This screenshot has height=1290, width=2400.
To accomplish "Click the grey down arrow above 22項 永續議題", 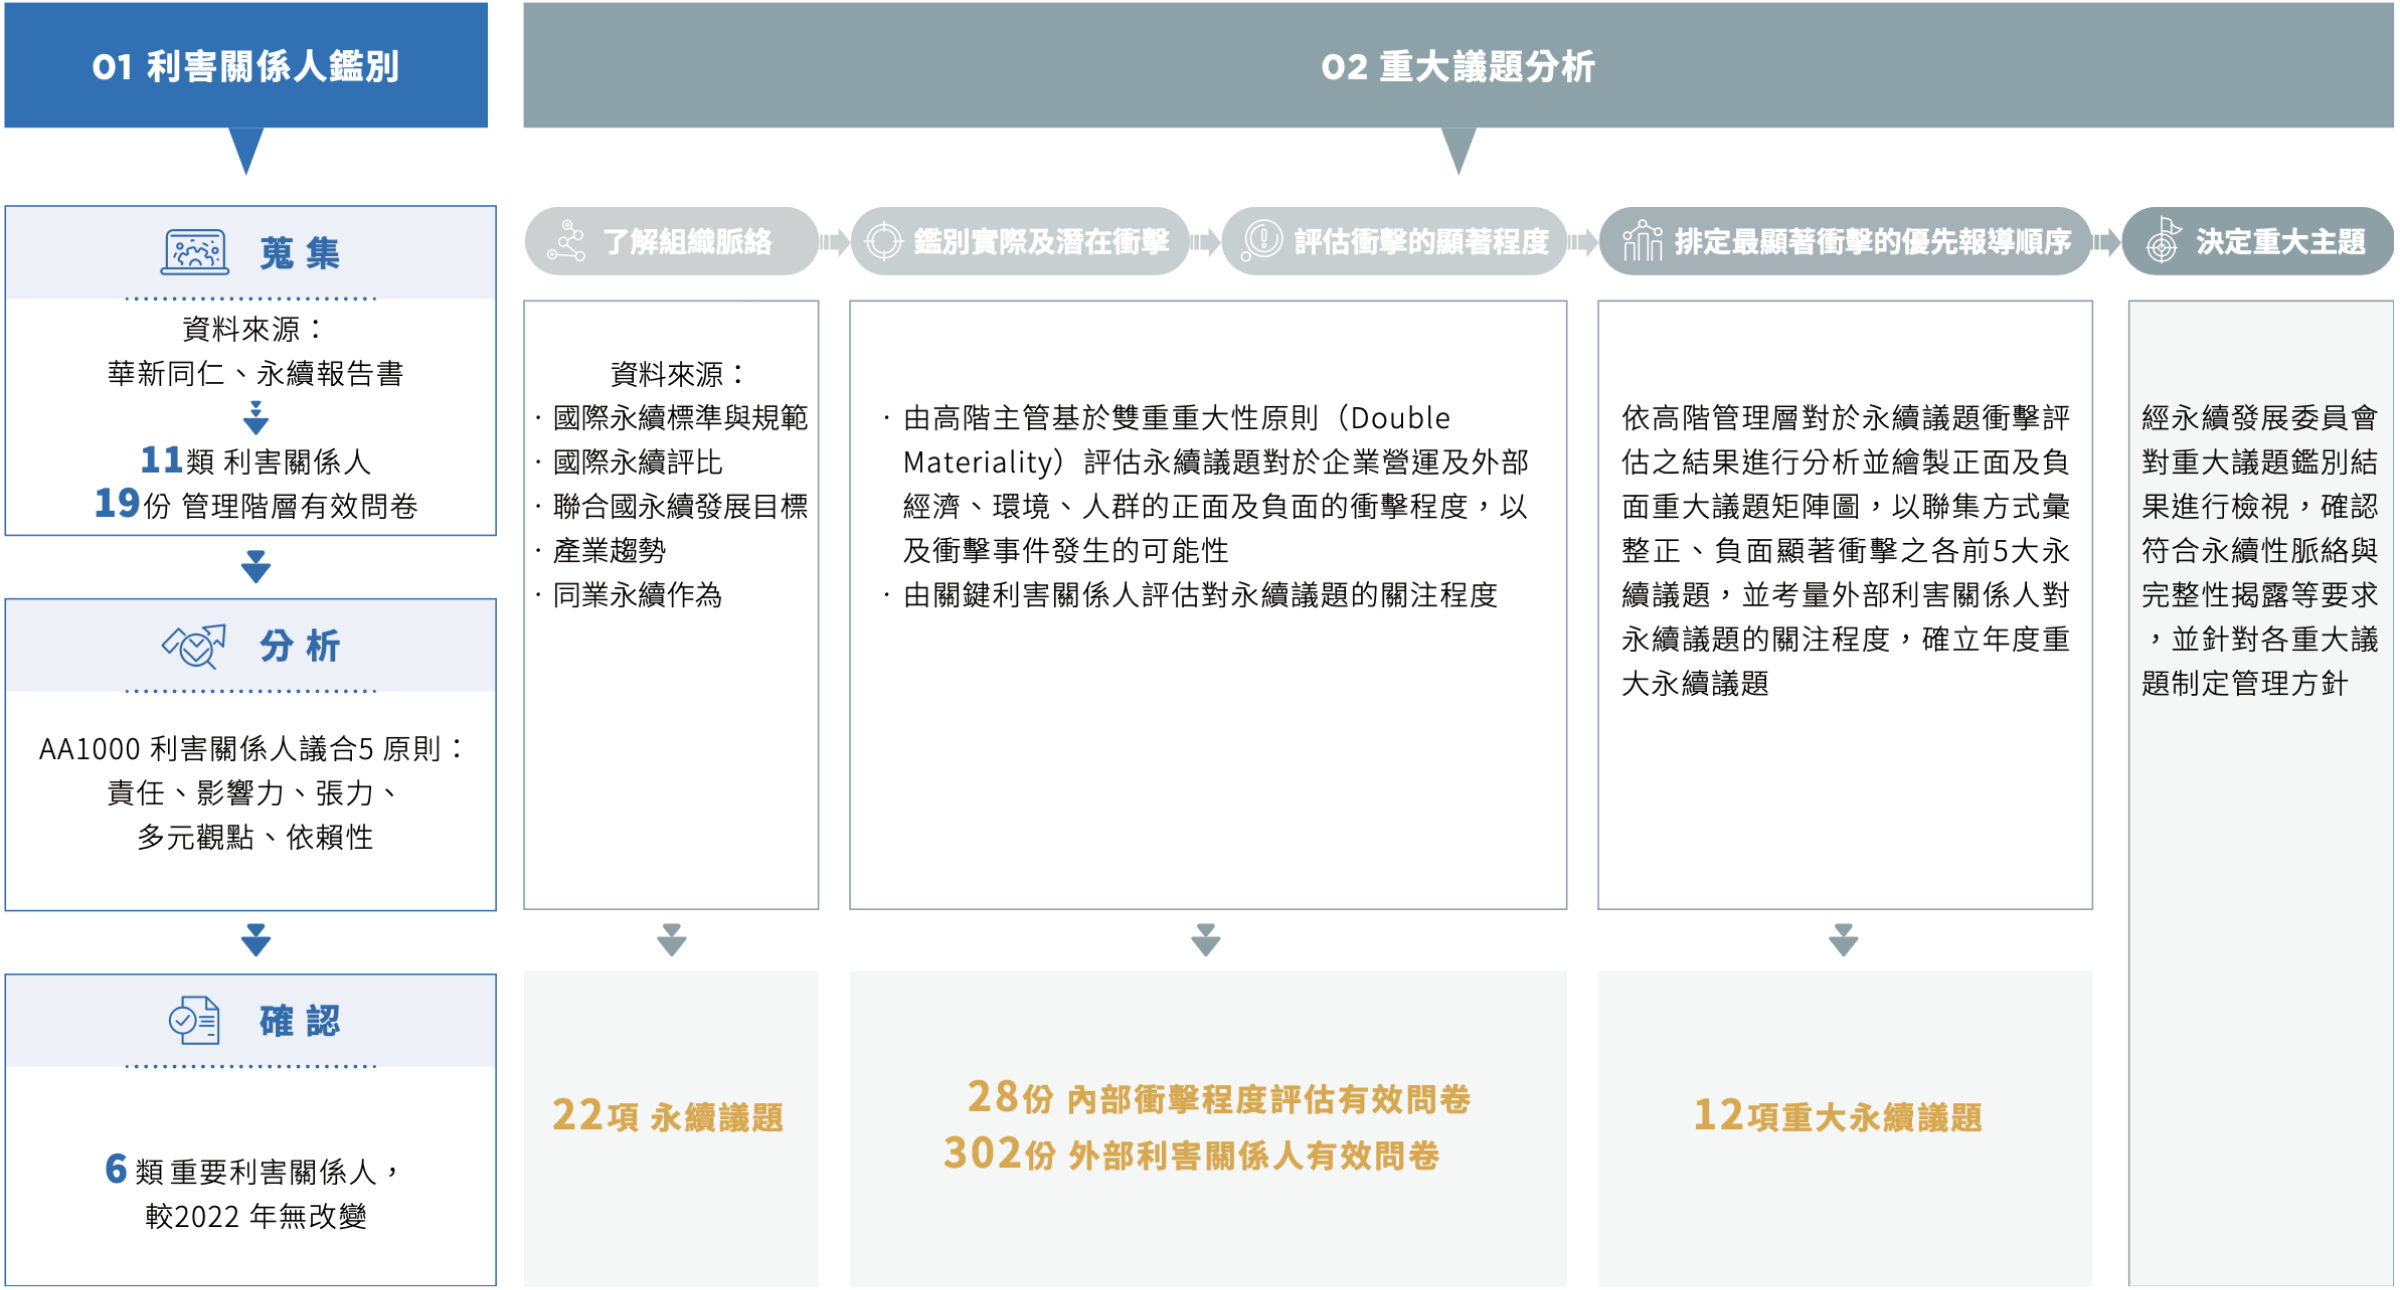I will [x=671, y=940].
